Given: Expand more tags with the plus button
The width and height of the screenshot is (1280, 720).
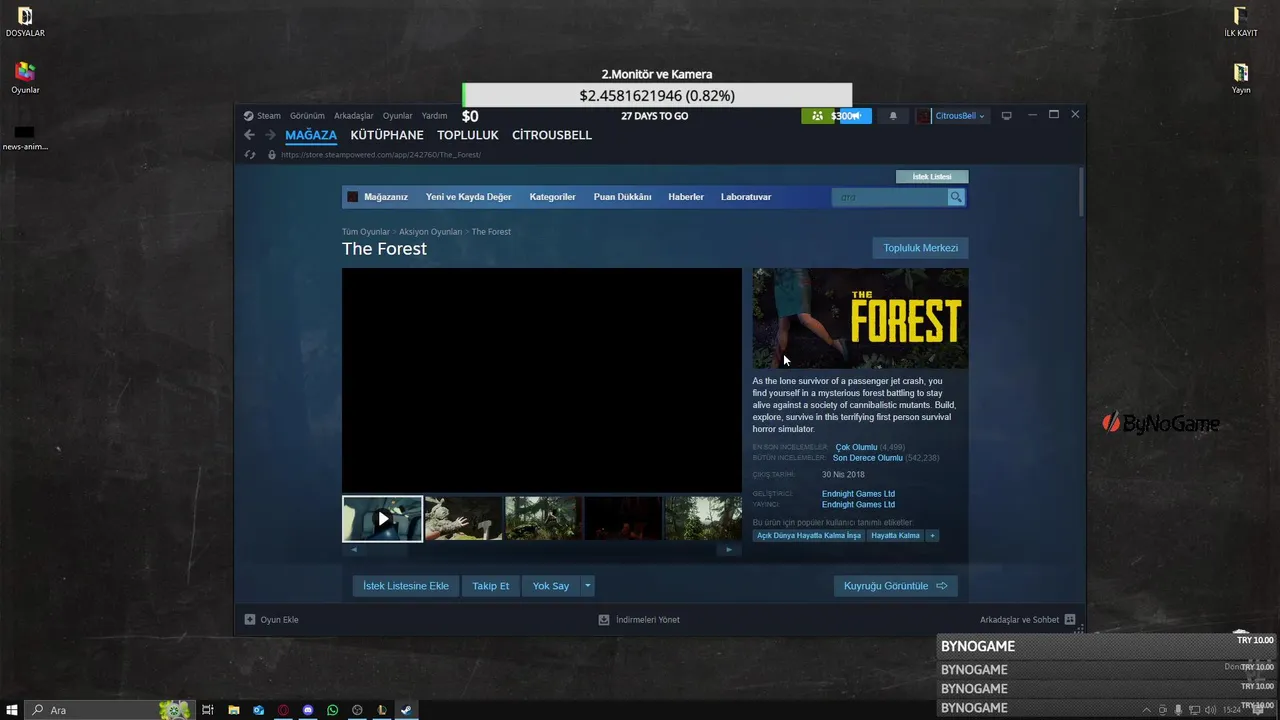Looking at the screenshot, I should [x=932, y=536].
